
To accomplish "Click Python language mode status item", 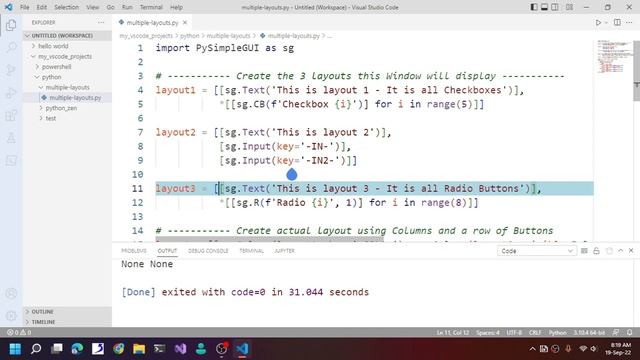I will point(558,333).
